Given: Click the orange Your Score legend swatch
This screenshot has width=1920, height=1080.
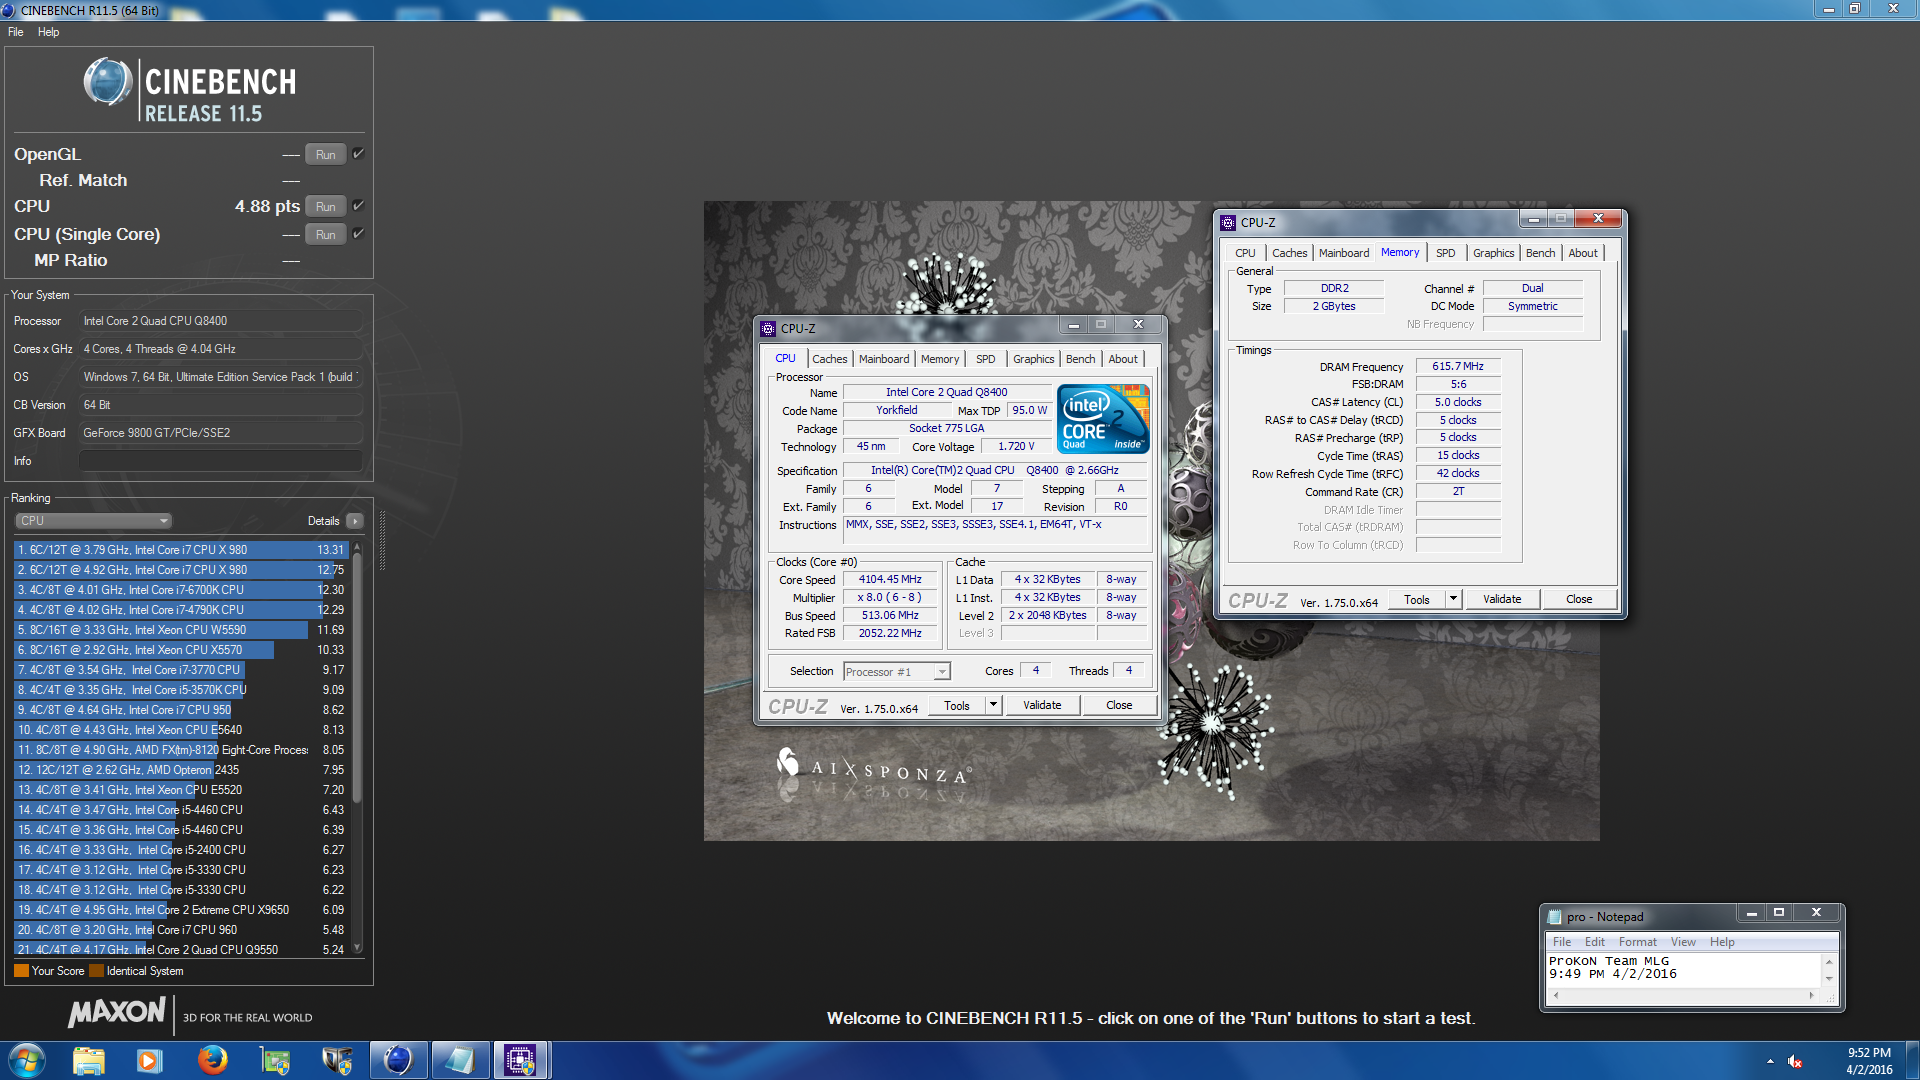Looking at the screenshot, I should 21,971.
